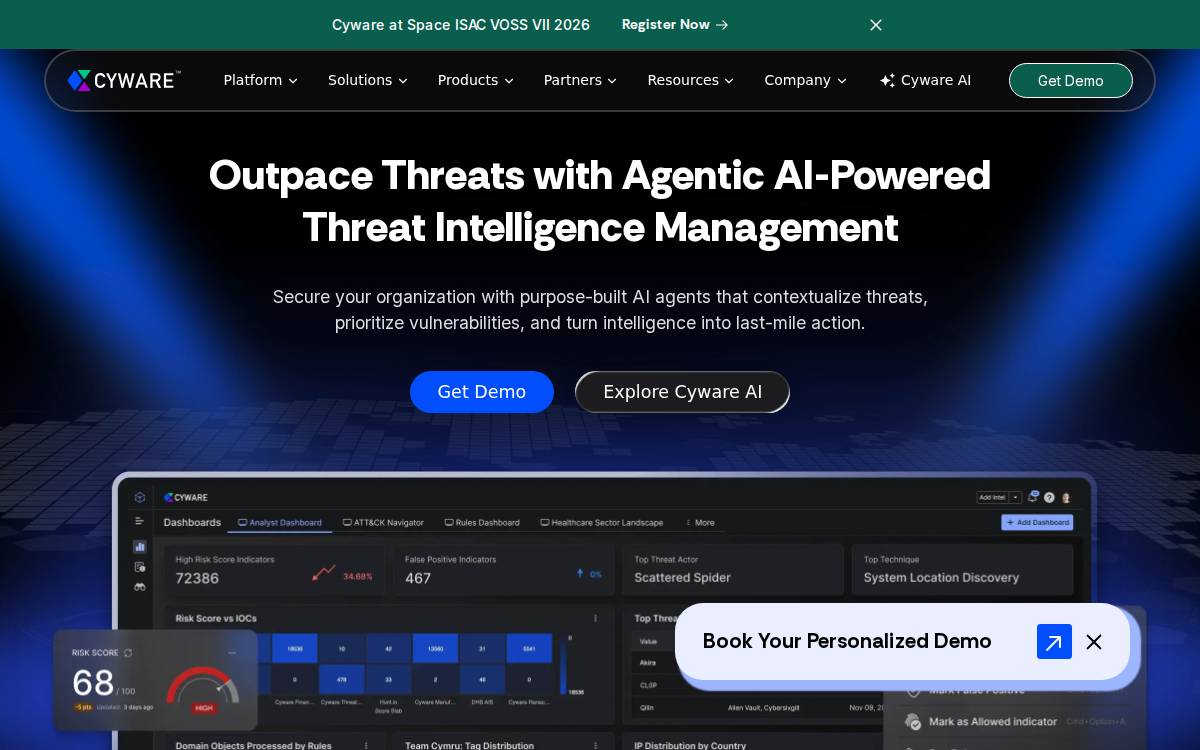The height and width of the screenshot is (750, 1200).
Task: Click the risk score 68 value
Action: 93,683
